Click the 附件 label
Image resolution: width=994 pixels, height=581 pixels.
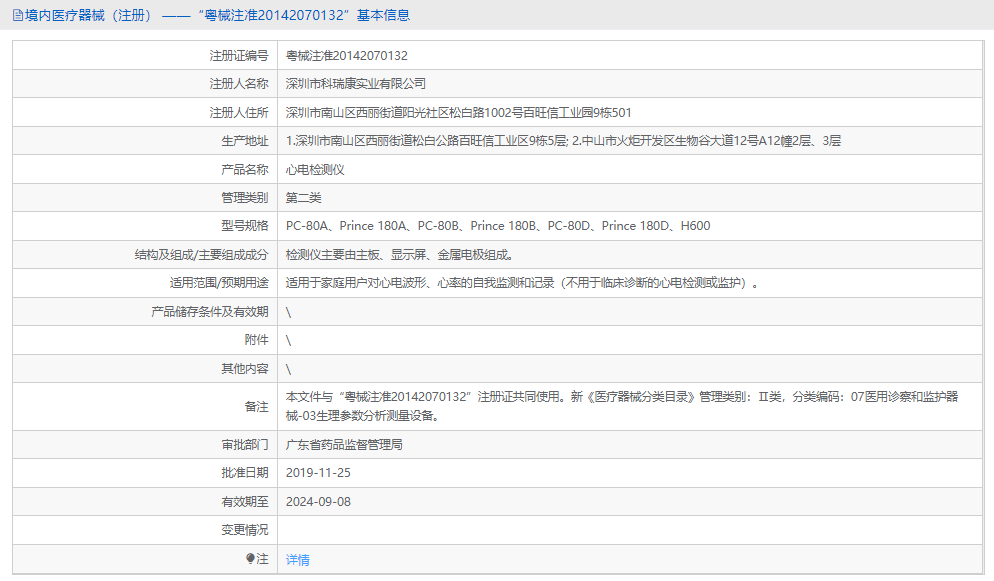[x=256, y=340]
